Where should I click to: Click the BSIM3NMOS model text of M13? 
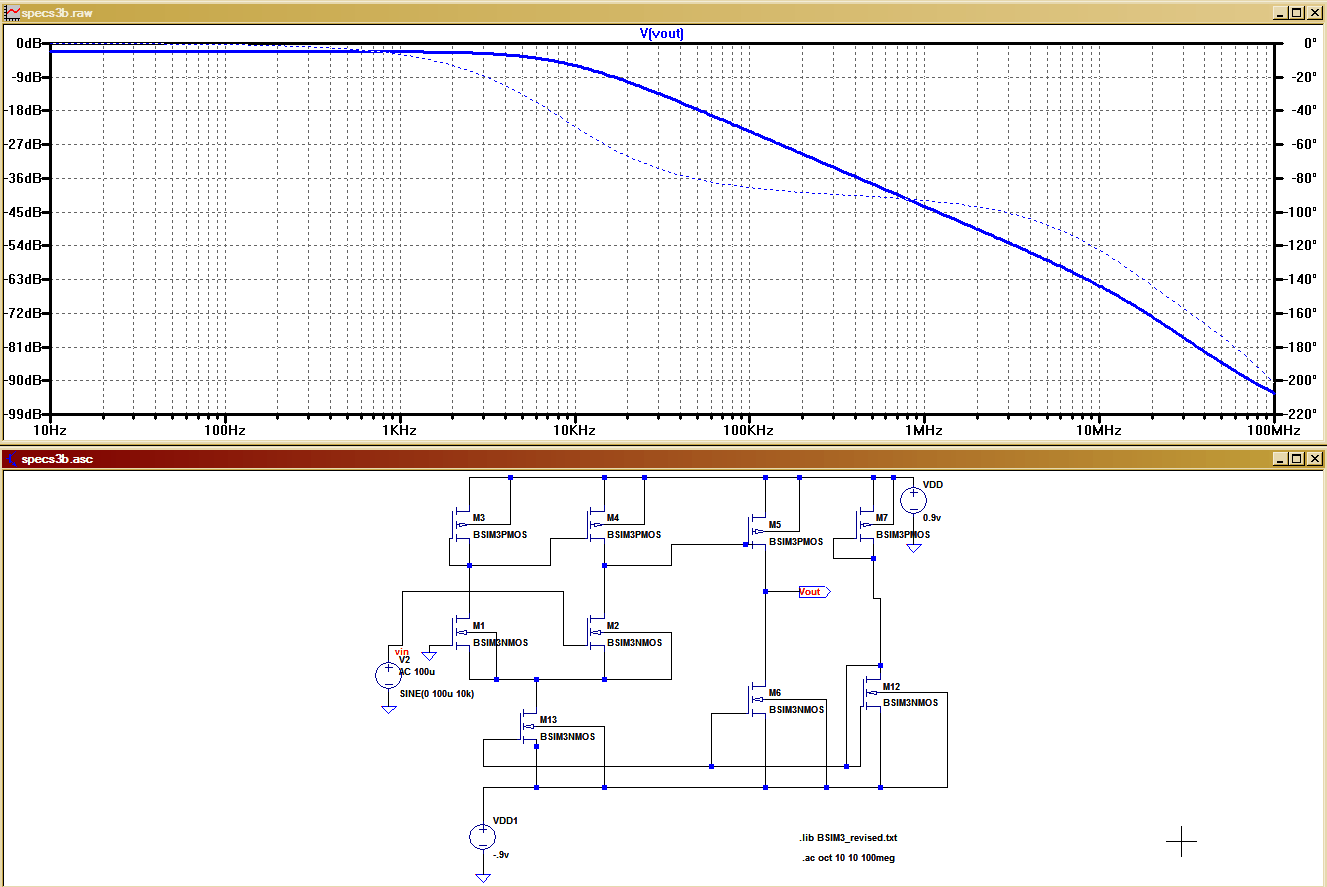(x=567, y=736)
